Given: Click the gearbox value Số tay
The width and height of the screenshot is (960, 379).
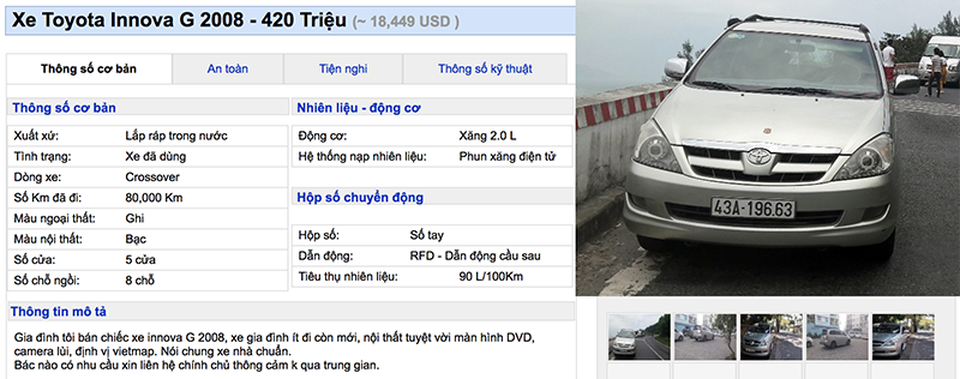Looking at the screenshot, I should 427,235.
